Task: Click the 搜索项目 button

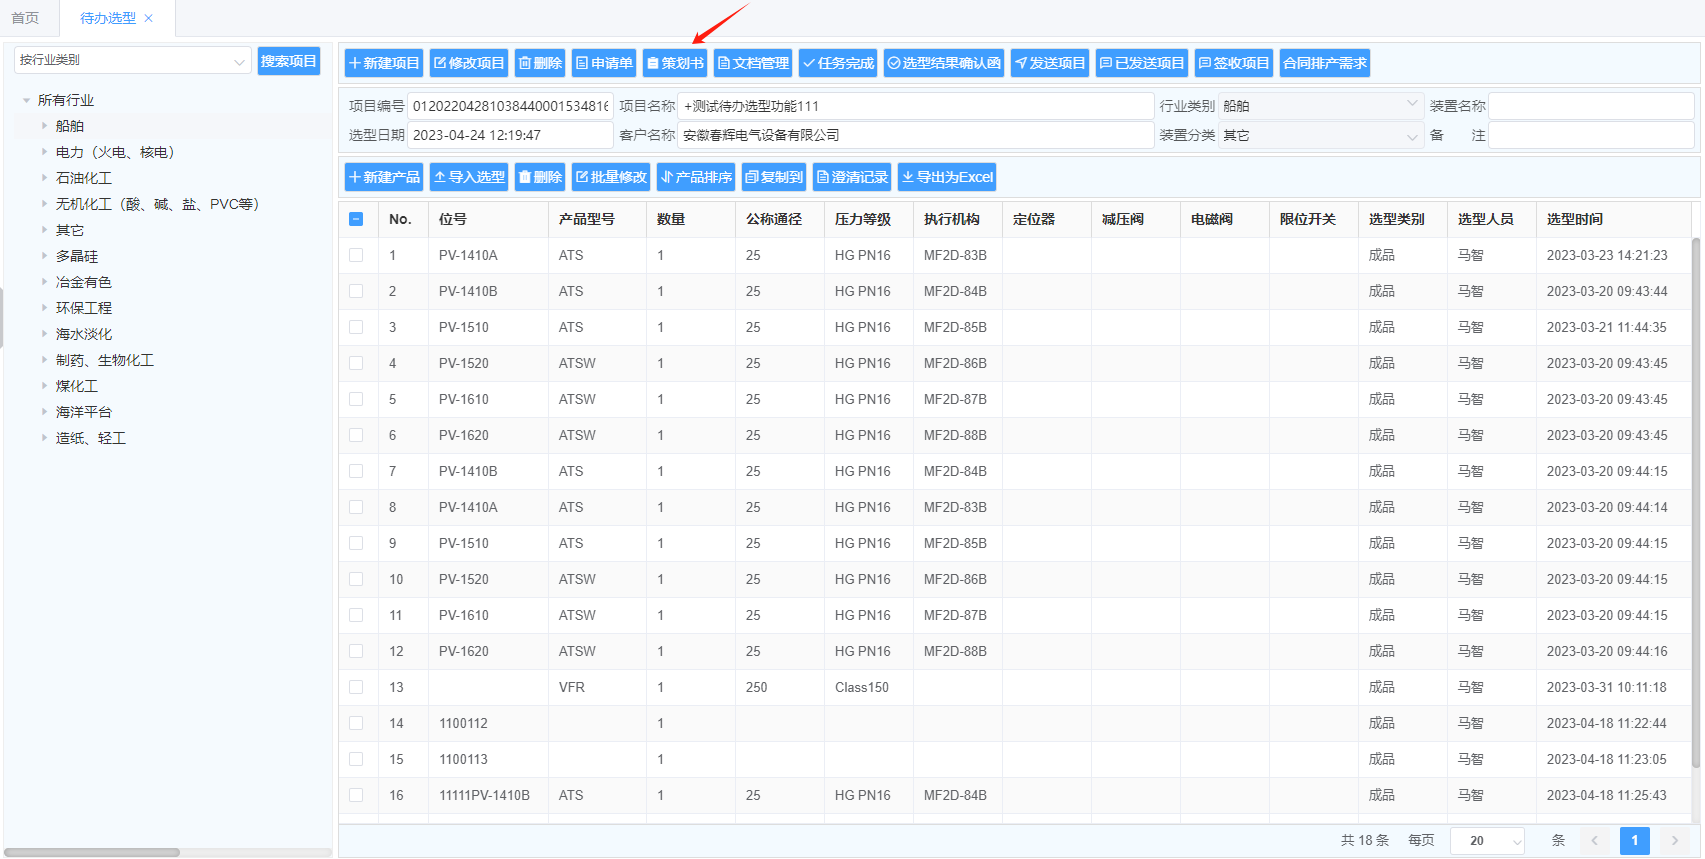Action: [289, 61]
